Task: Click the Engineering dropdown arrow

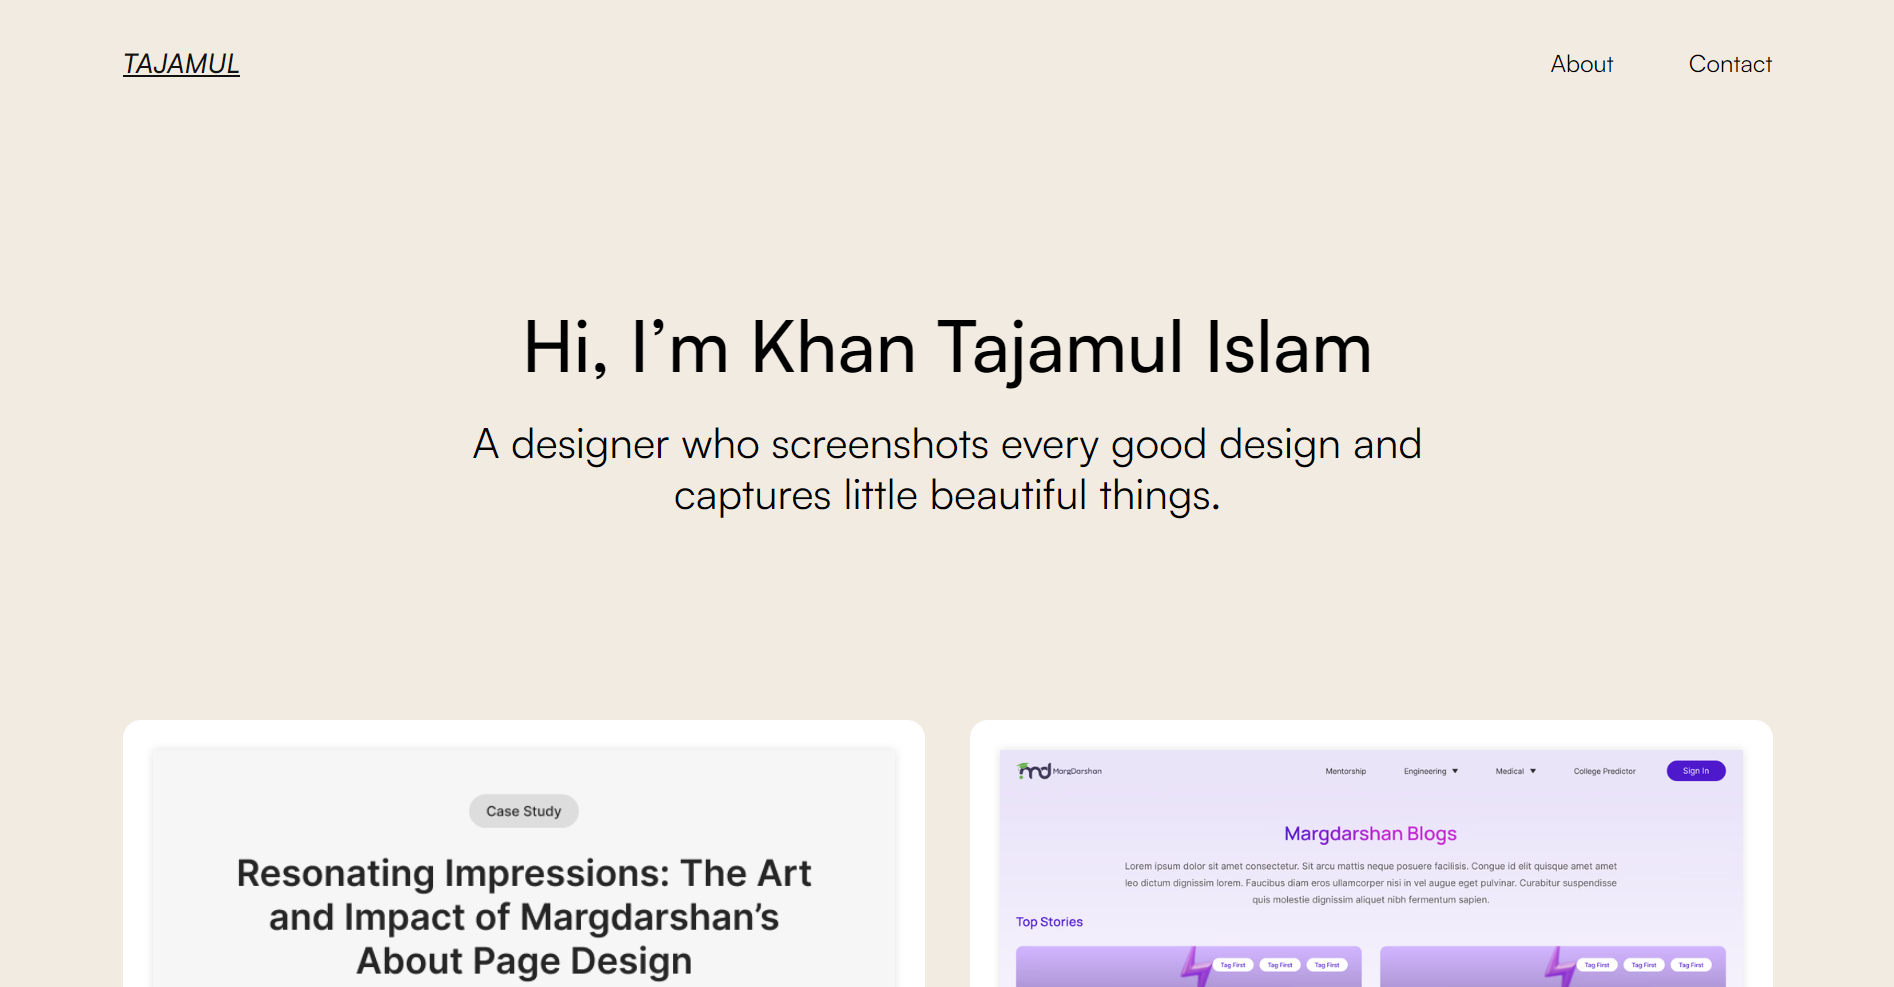Action: tap(1456, 771)
